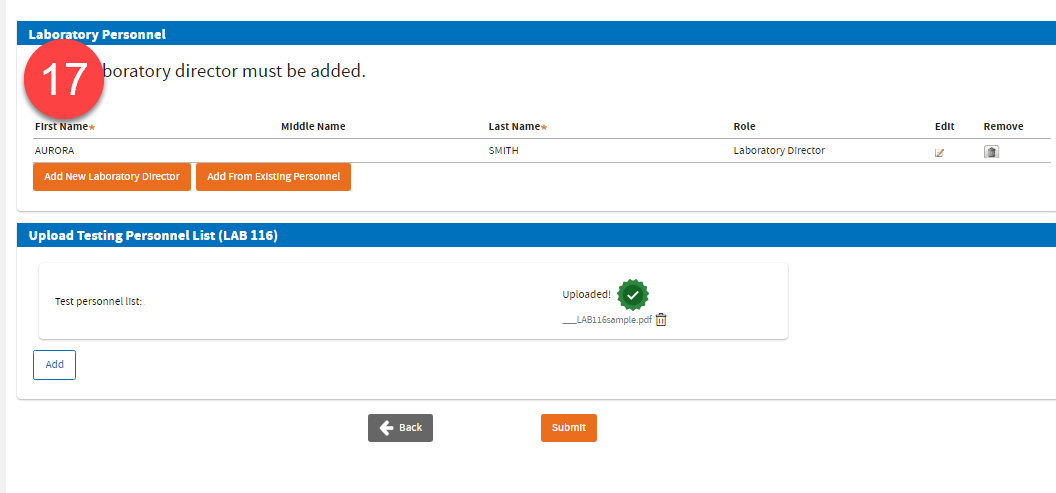
Task: Go Back to the previous page
Action: pyautogui.click(x=400, y=428)
